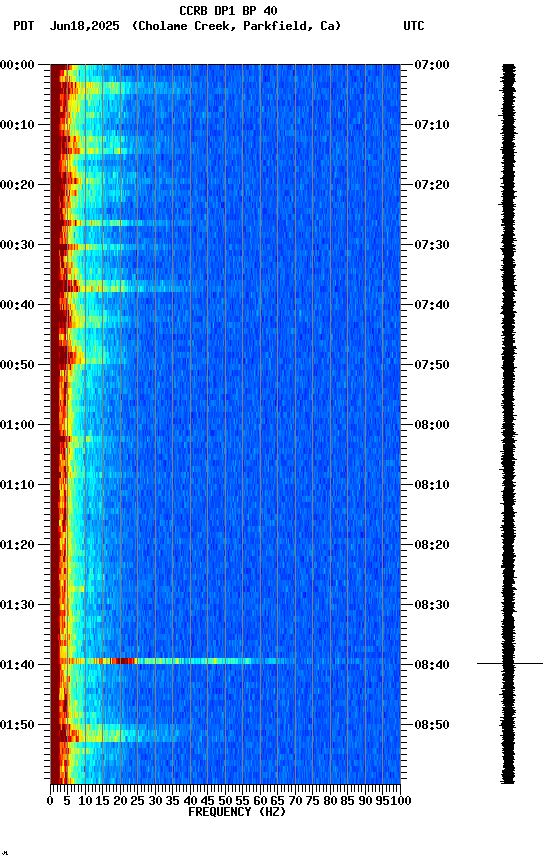The height and width of the screenshot is (864, 552).
Task: Click the 55 Hz frequency tick label
Action: (x=242, y=801)
